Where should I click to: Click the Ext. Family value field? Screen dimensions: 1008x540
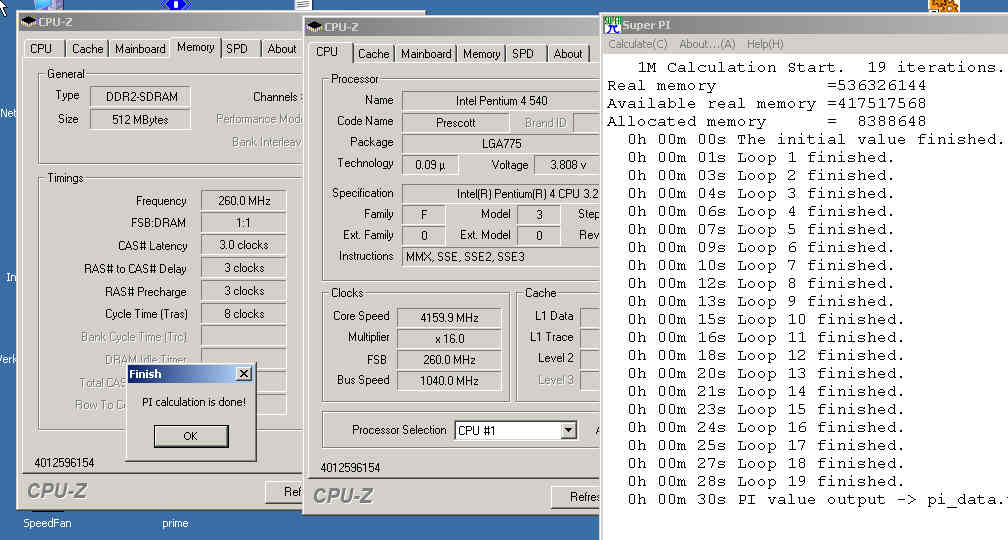[x=424, y=236]
